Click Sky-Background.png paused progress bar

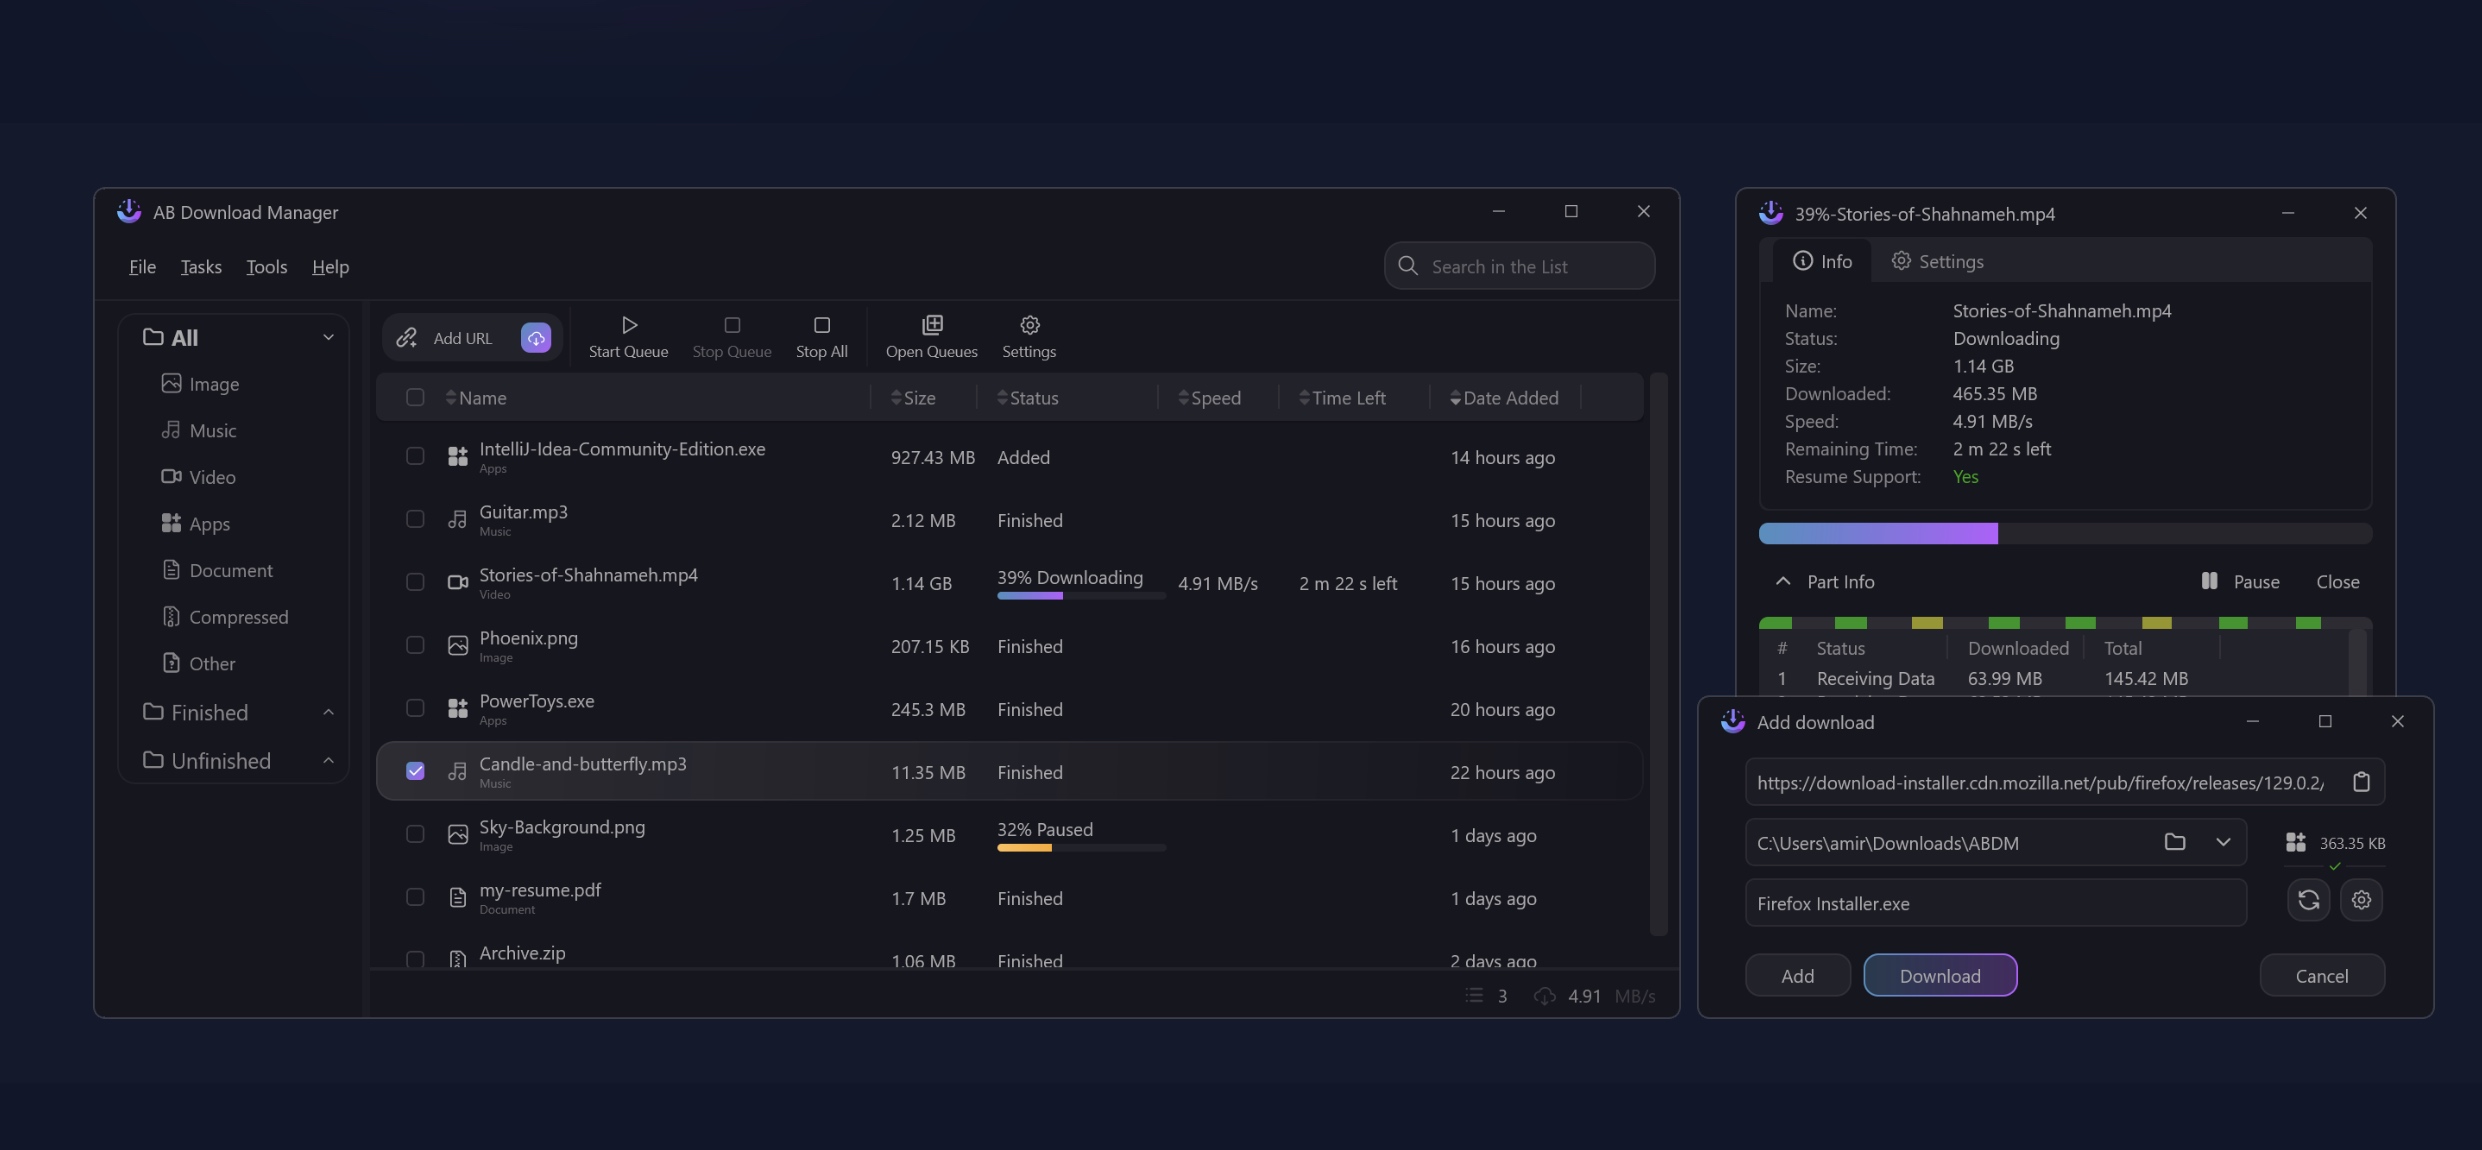(1081, 848)
